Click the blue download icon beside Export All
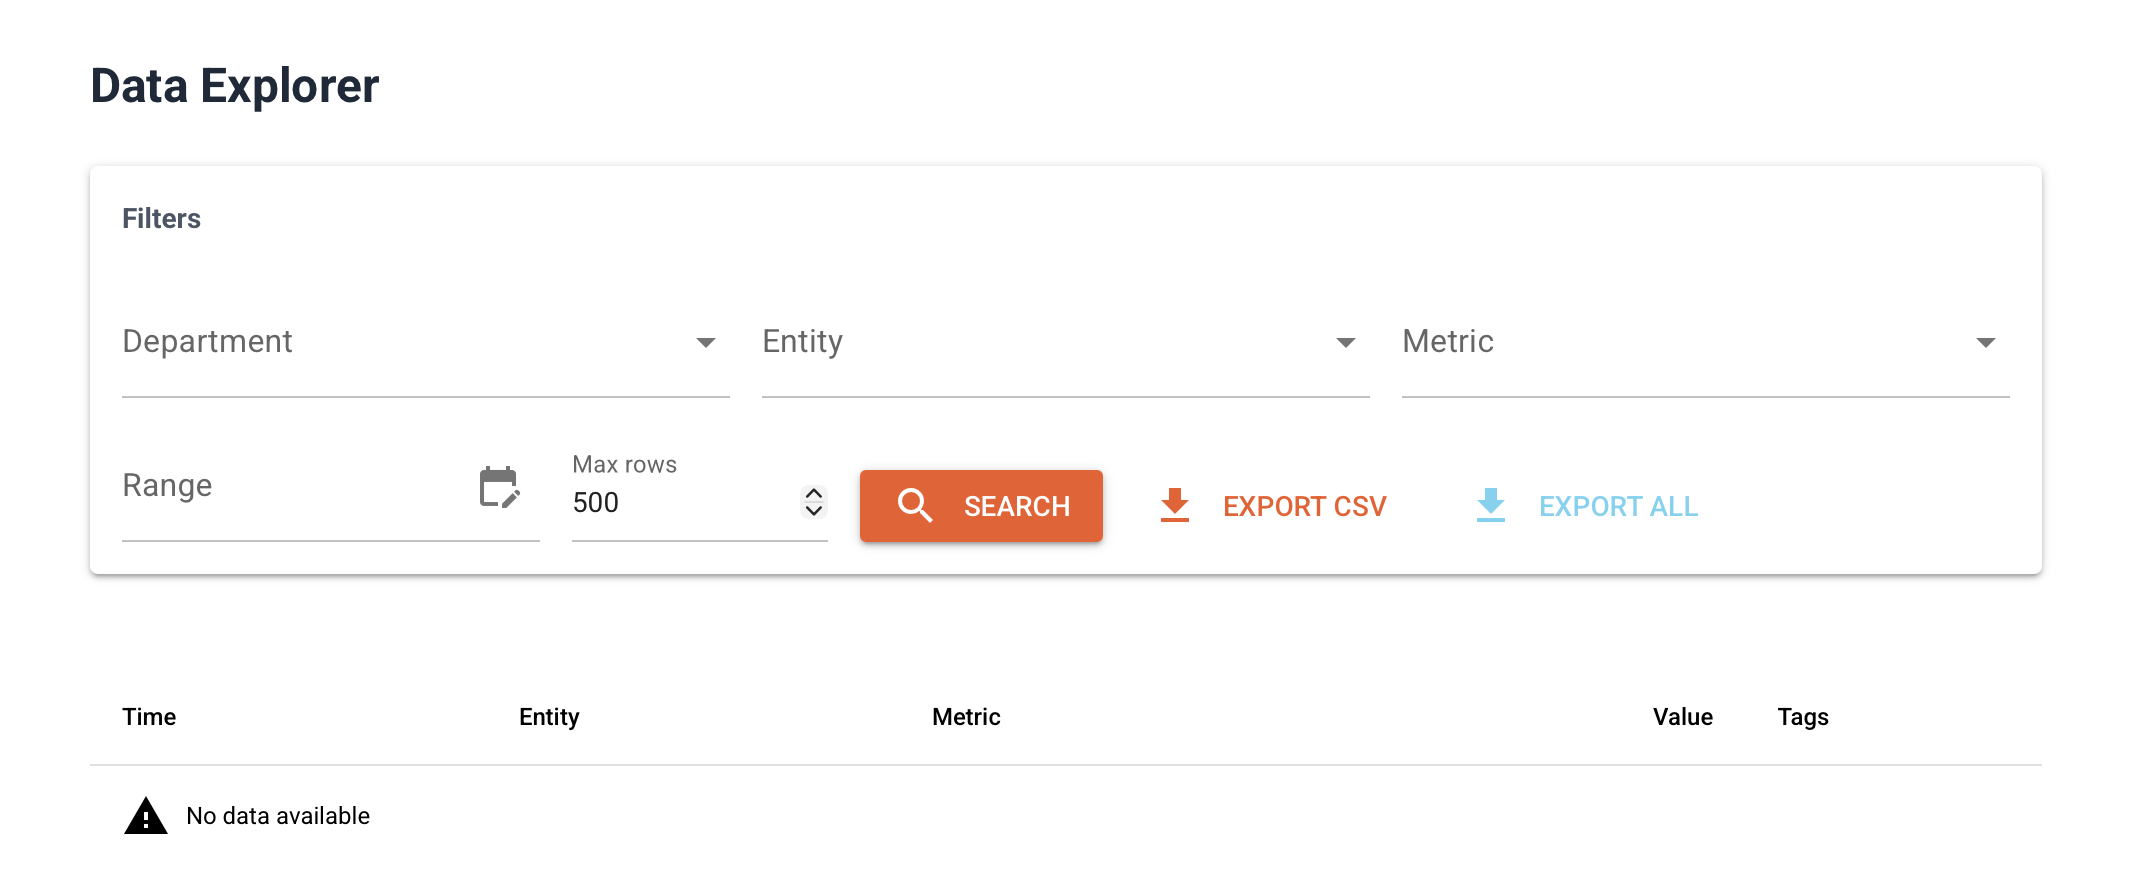The width and height of the screenshot is (2146, 896). coord(1490,506)
